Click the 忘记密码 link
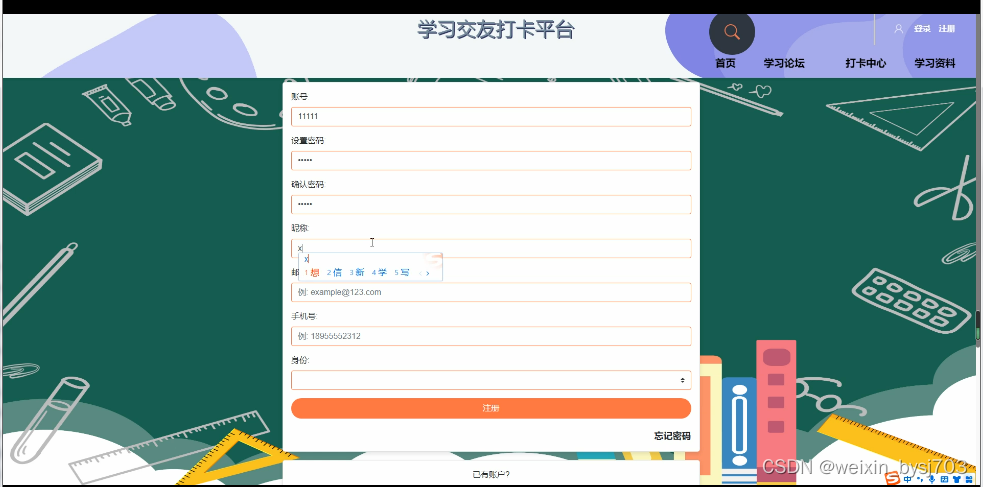 click(672, 436)
